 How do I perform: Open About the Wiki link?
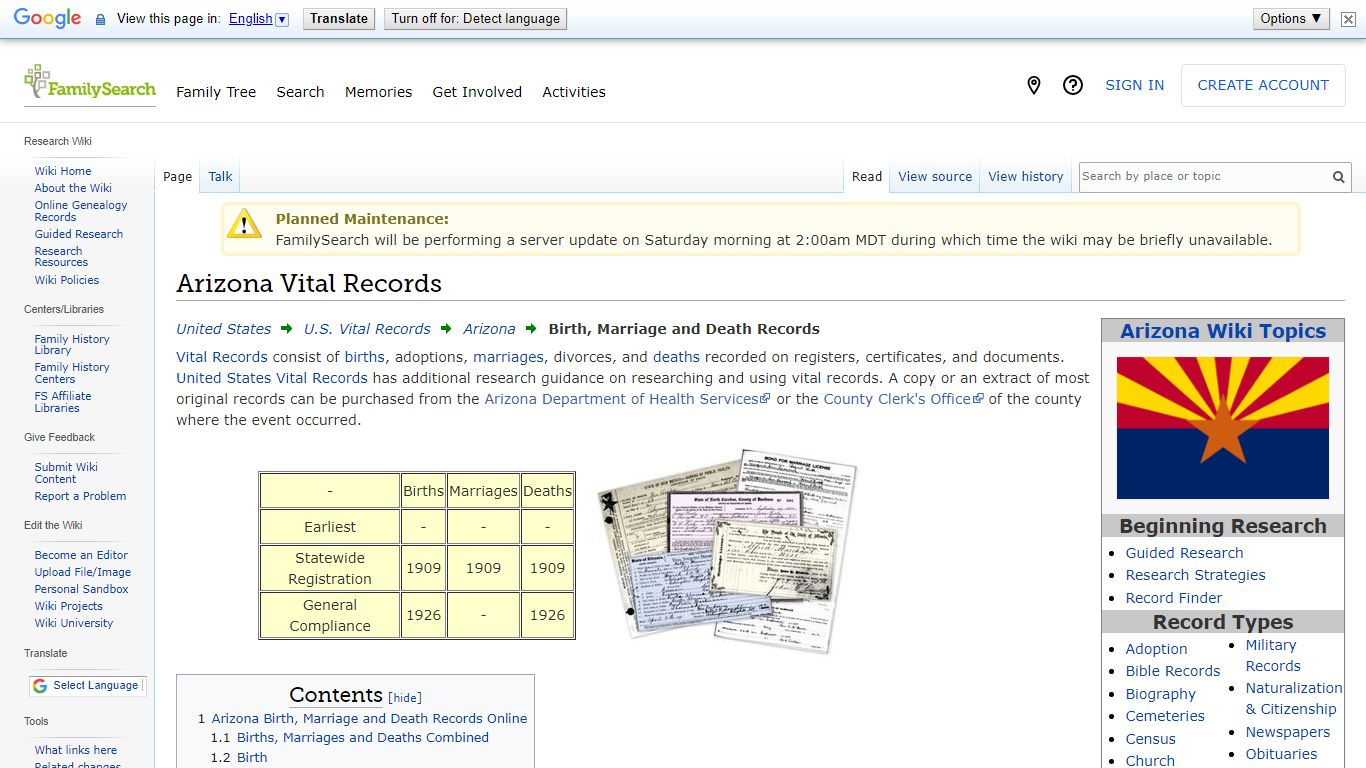pos(73,188)
